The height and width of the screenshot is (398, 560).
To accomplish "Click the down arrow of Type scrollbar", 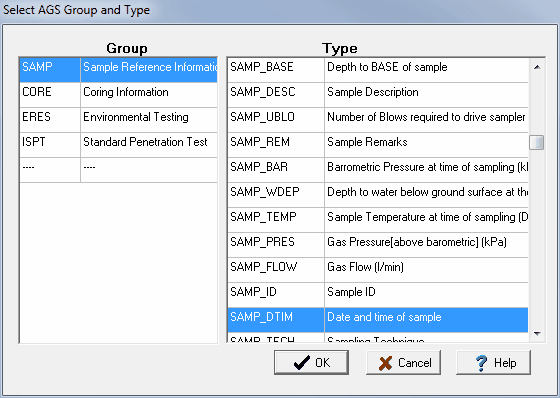I will click(x=537, y=334).
